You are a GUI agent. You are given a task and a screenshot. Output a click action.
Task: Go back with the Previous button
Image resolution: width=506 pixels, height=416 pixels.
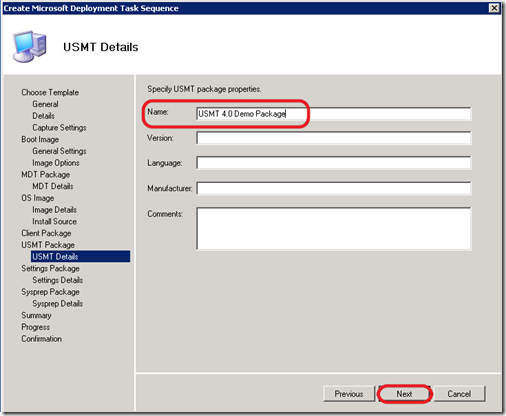(349, 394)
